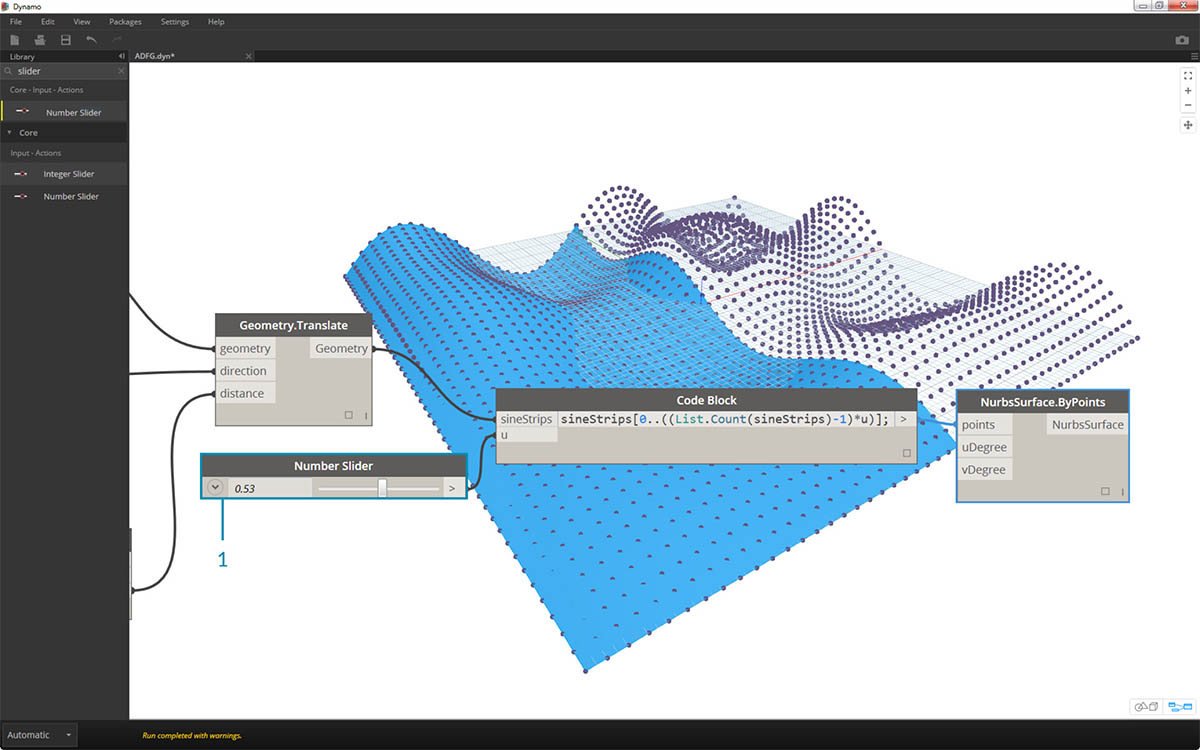The height and width of the screenshot is (750, 1200).
Task: Click the Undo arrow icon
Action: (91, 40)
